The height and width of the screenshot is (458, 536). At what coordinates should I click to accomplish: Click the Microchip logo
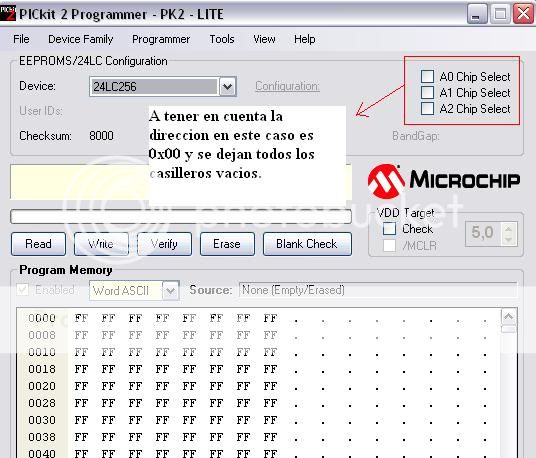(x=444, y=181)
